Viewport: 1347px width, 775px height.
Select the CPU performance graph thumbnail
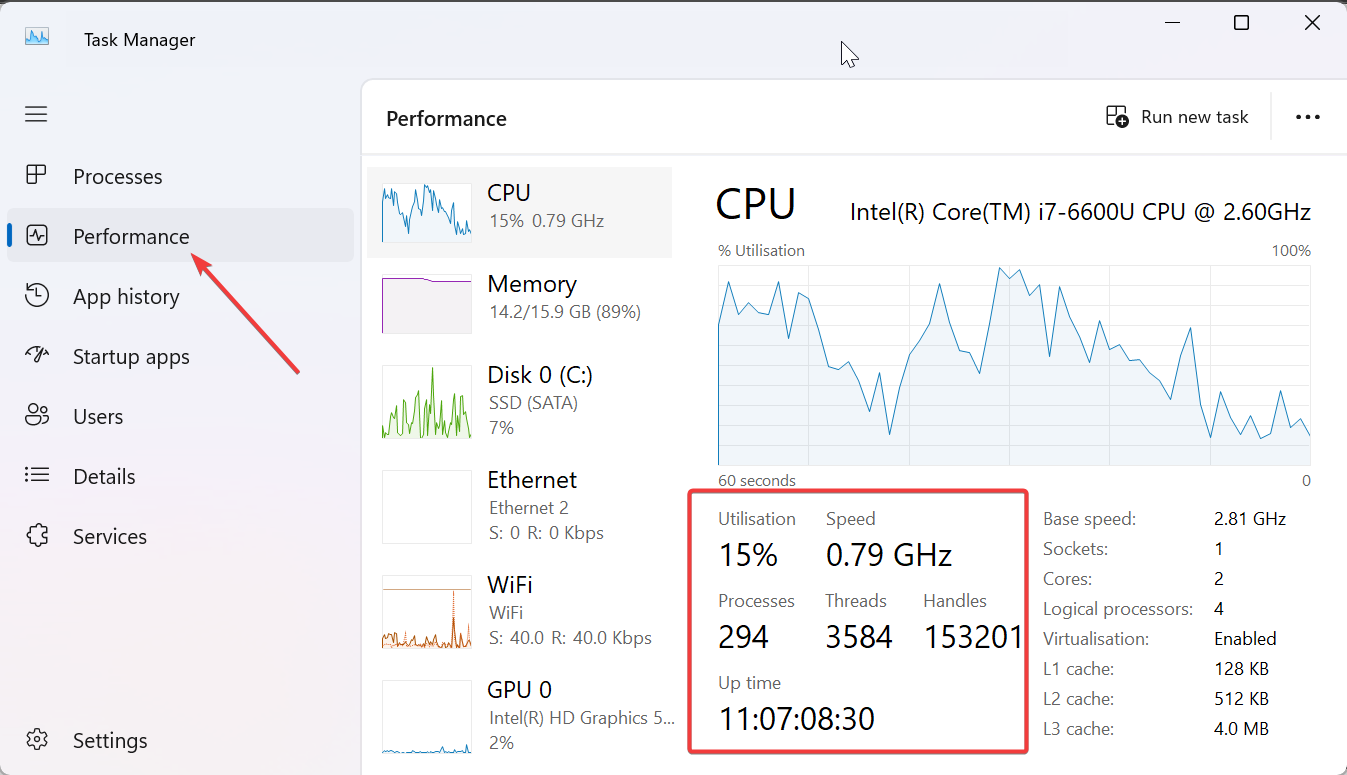tap(426, 209)
